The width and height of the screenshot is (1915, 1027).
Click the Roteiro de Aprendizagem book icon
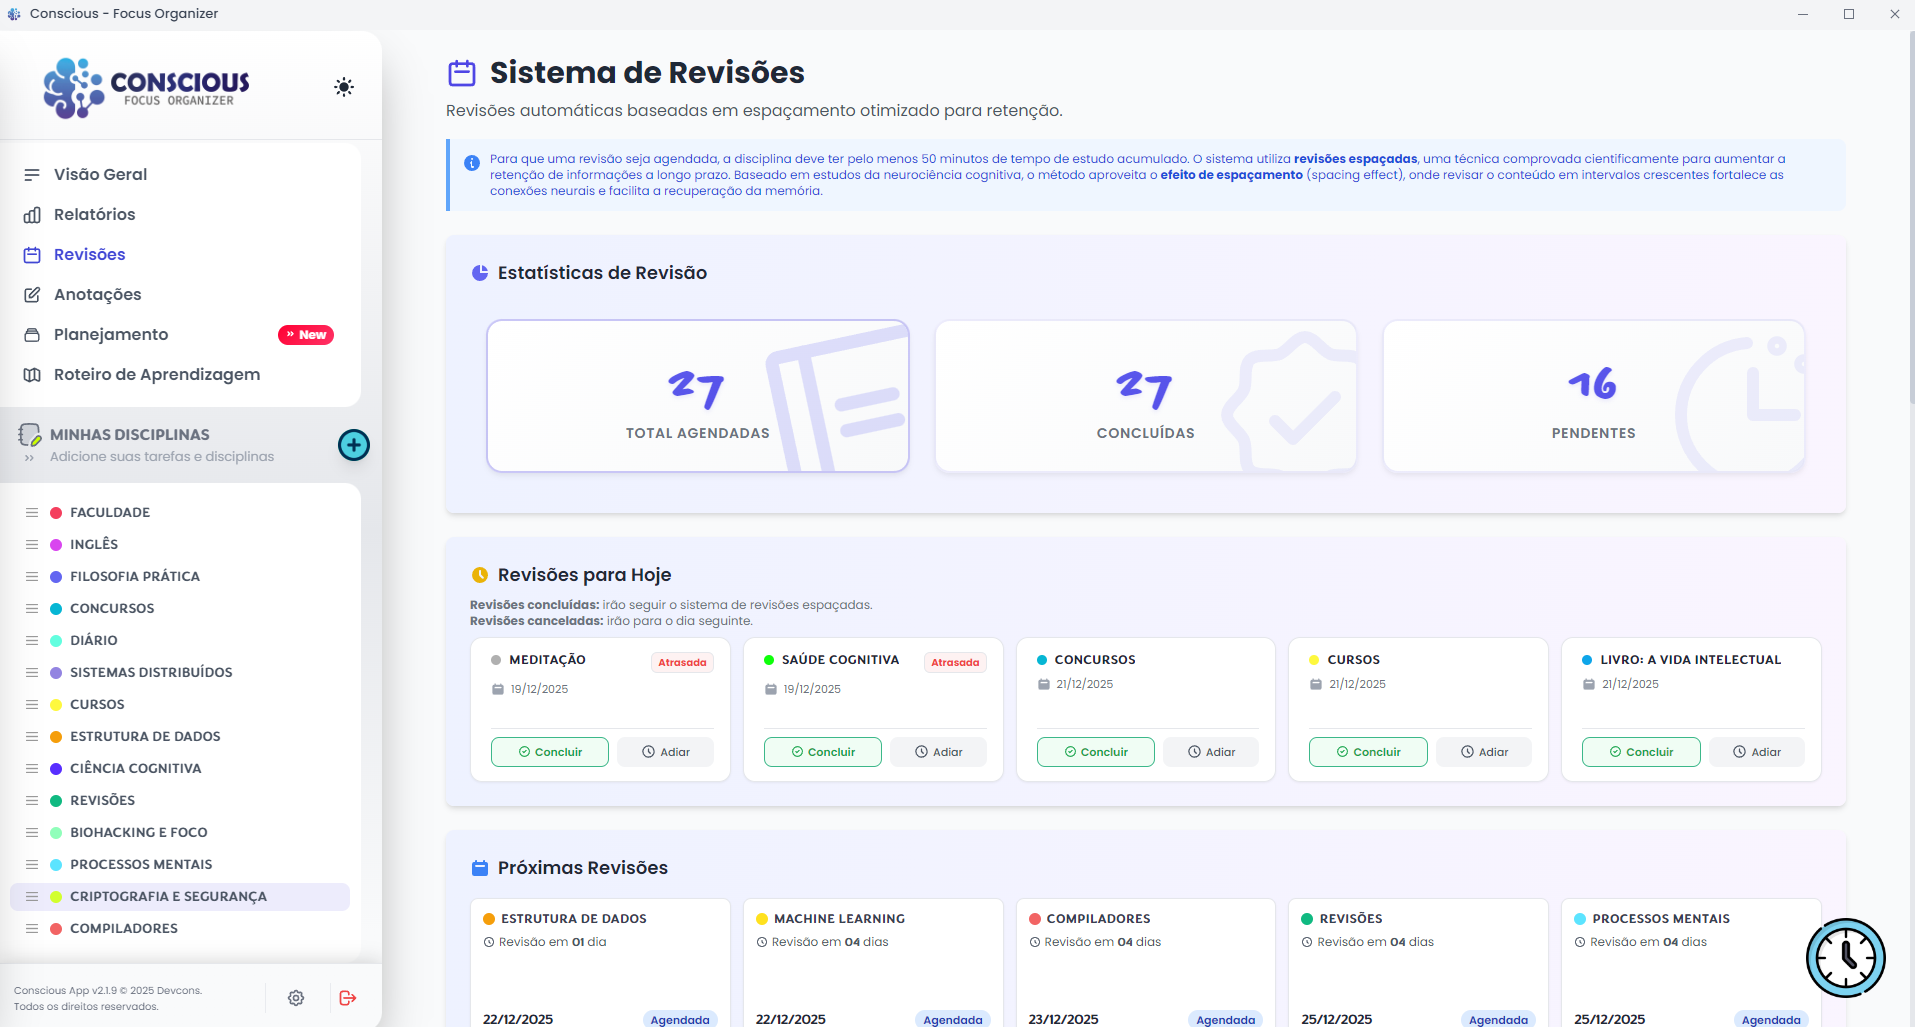click(x=33, y=374)
